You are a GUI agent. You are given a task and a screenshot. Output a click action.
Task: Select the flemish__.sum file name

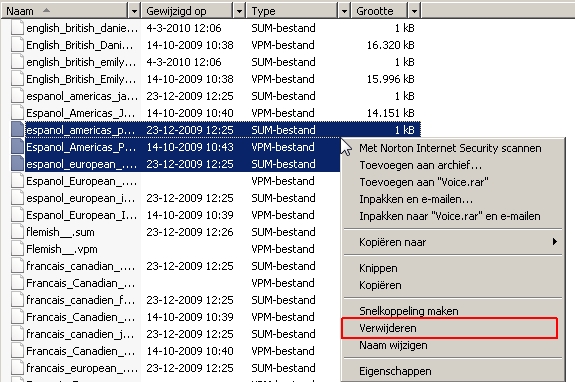coord(60,232)
